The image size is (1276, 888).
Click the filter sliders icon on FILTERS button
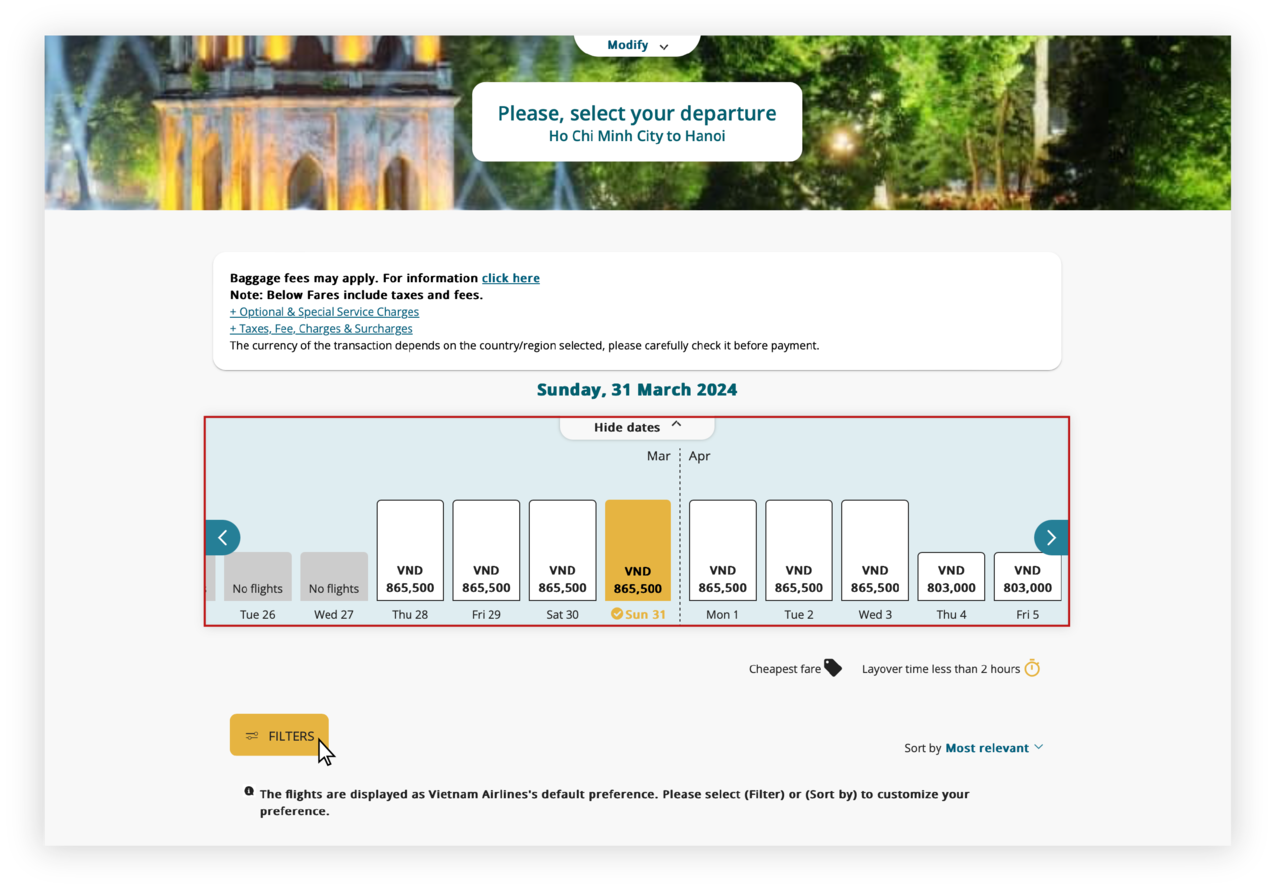pyautogui.click(x=250, y=735)
